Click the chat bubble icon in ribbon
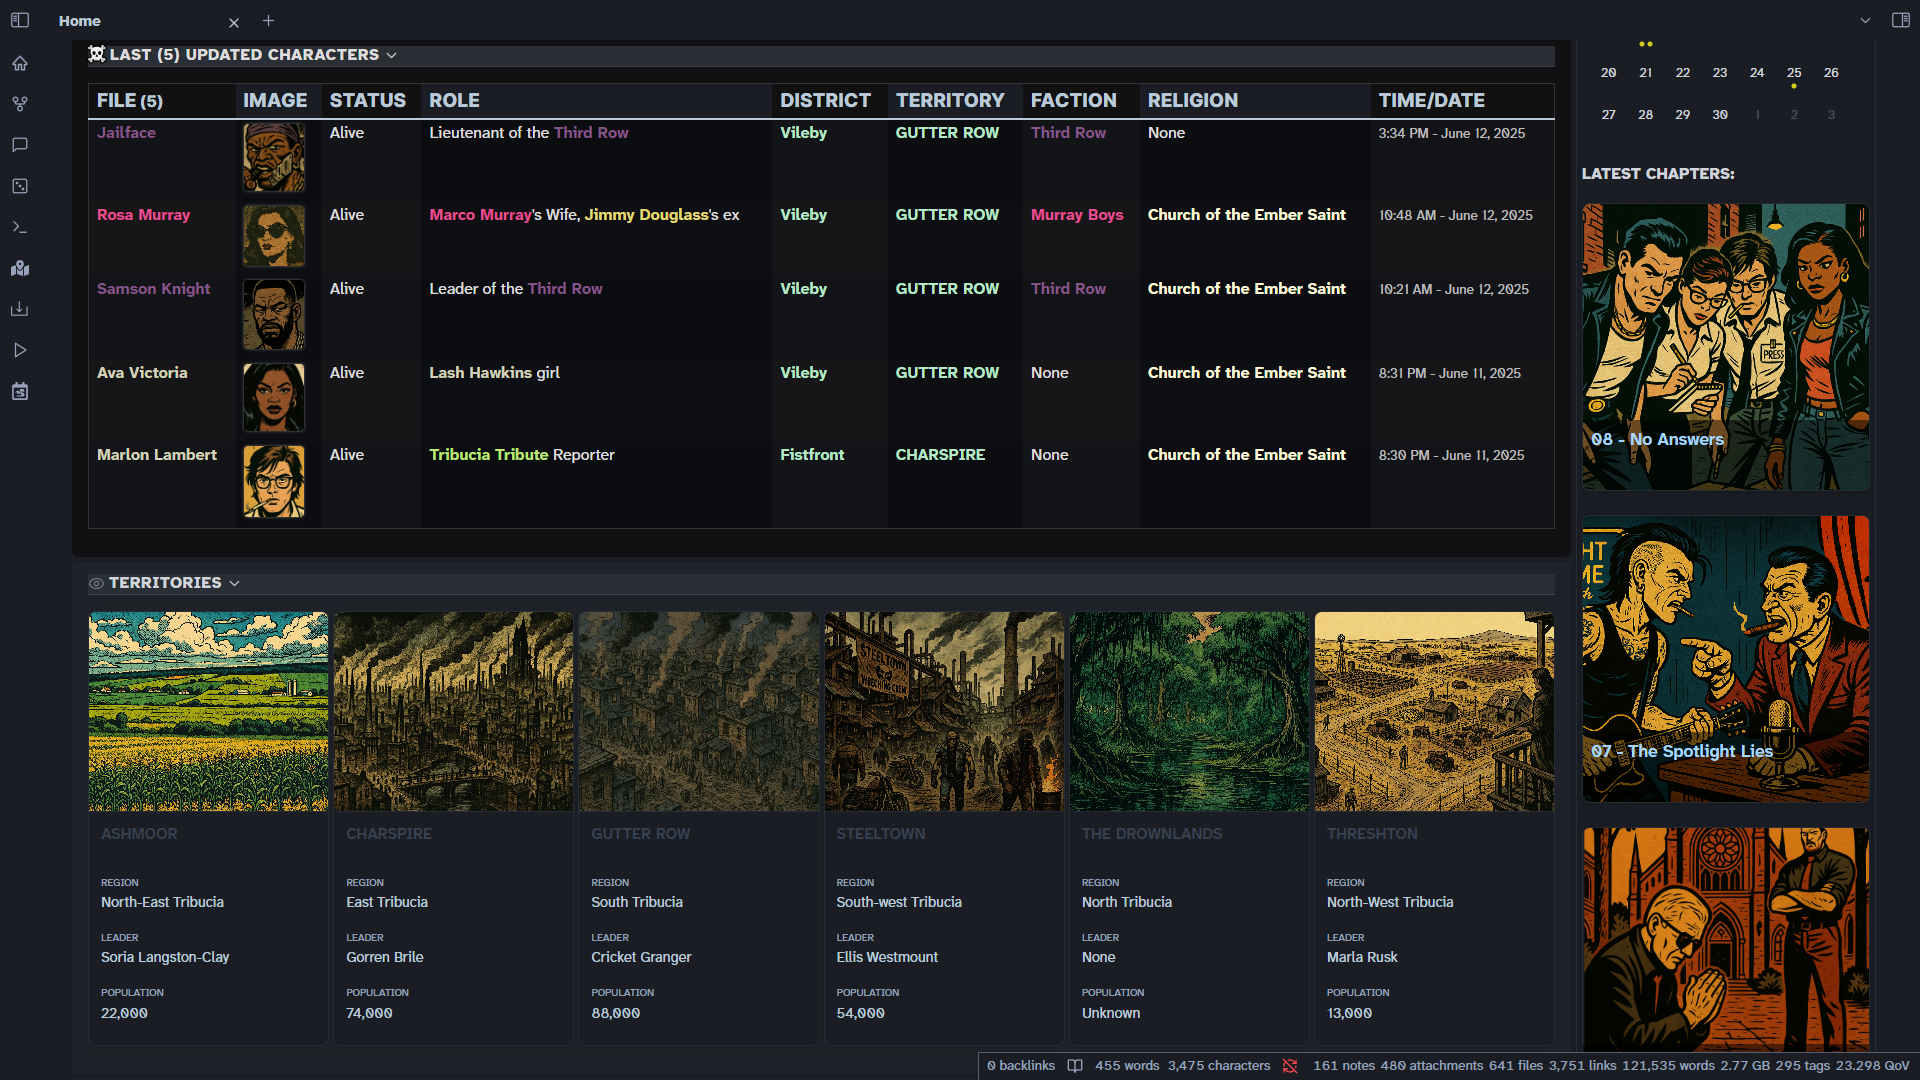The image size is (1920, 1080). 20,145
